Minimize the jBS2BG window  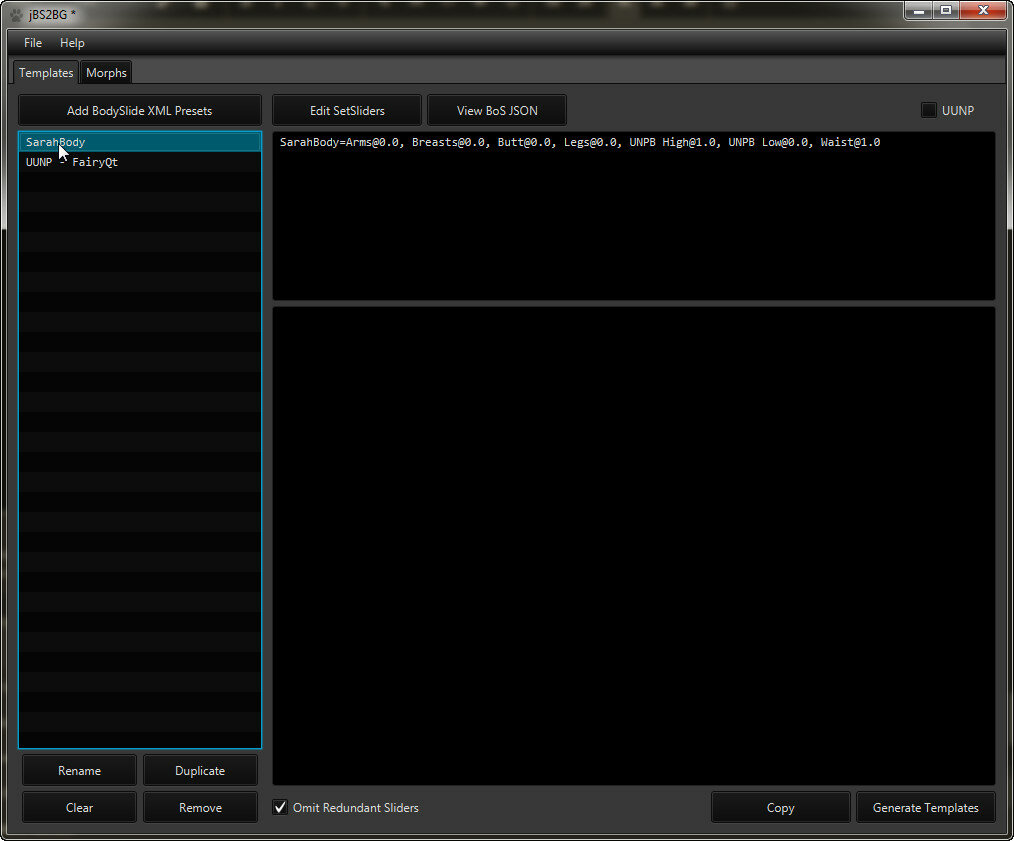[918, 10]
